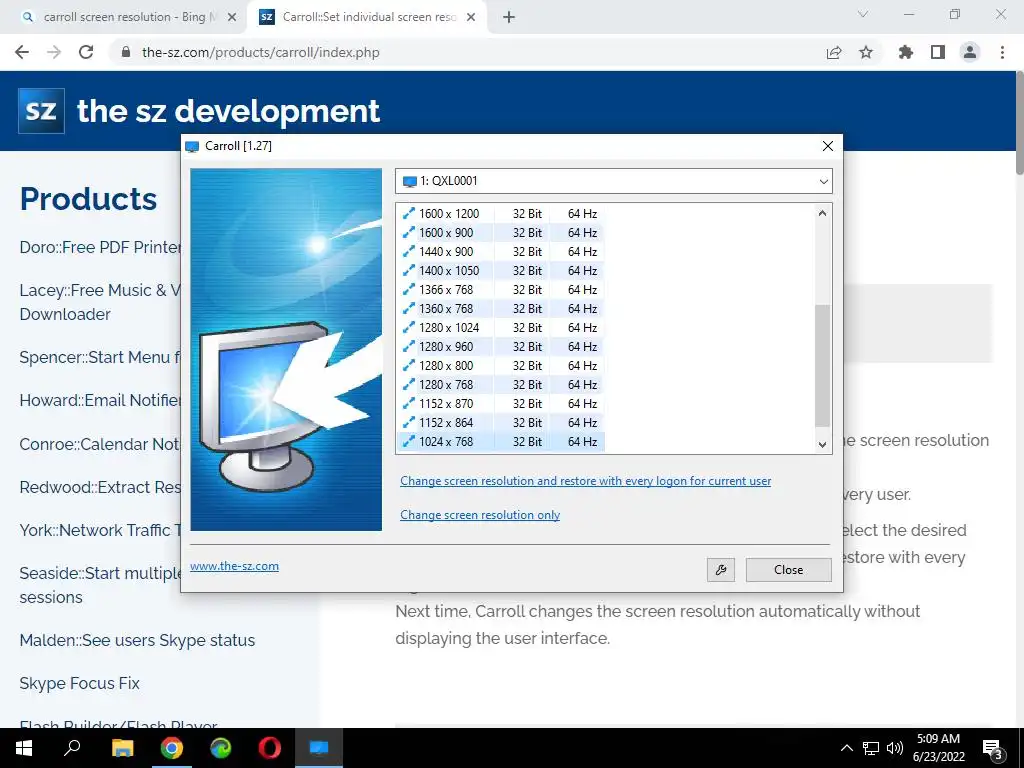1024x768 pixels.
Task: Bookmark this page with star icon
Action: click(x=866, y=52)
